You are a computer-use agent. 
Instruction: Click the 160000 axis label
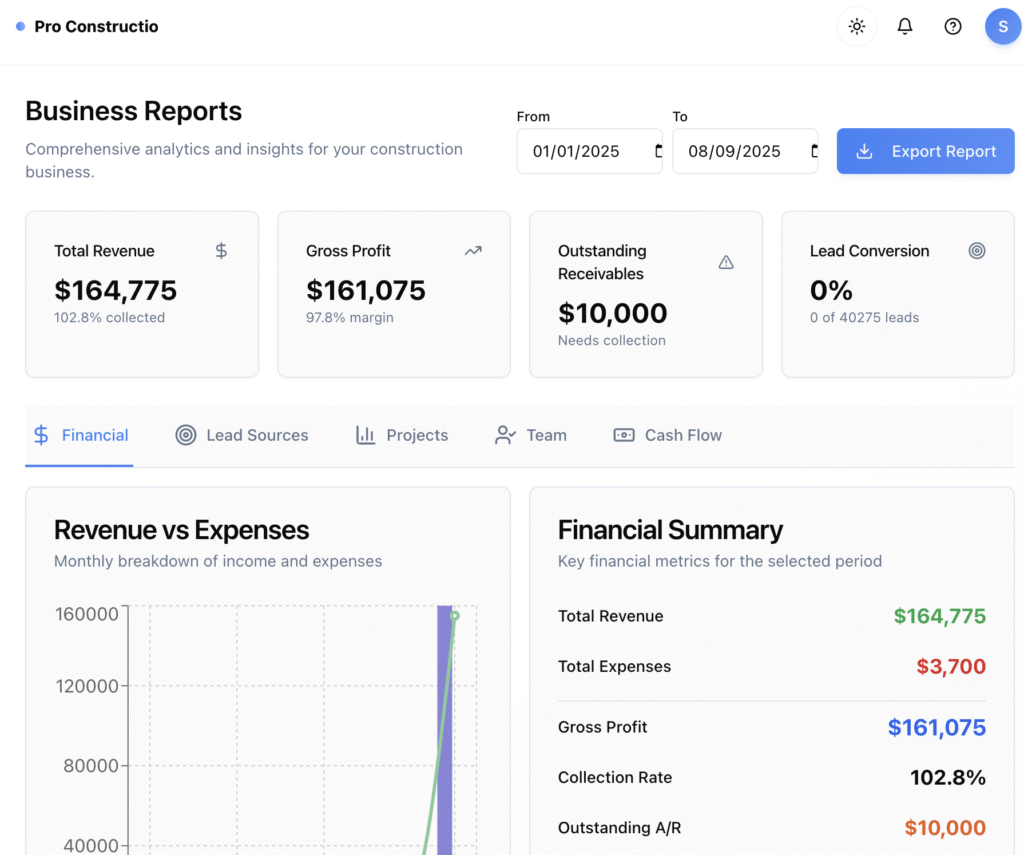87,614
